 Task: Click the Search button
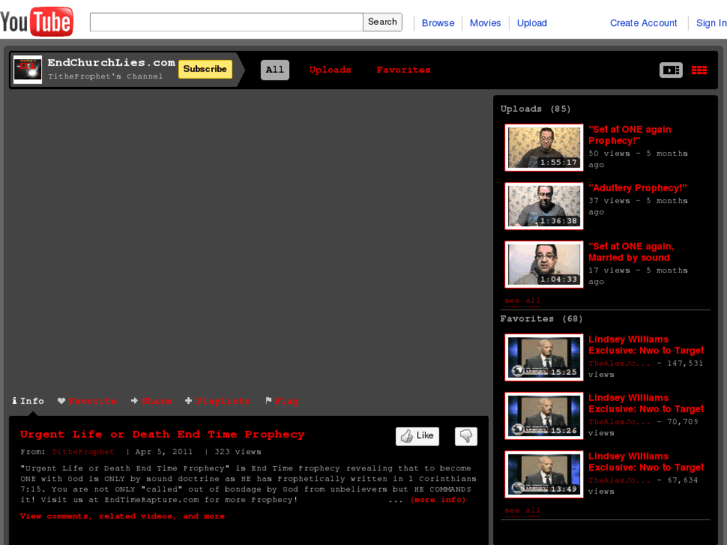[x=383, y=22]
